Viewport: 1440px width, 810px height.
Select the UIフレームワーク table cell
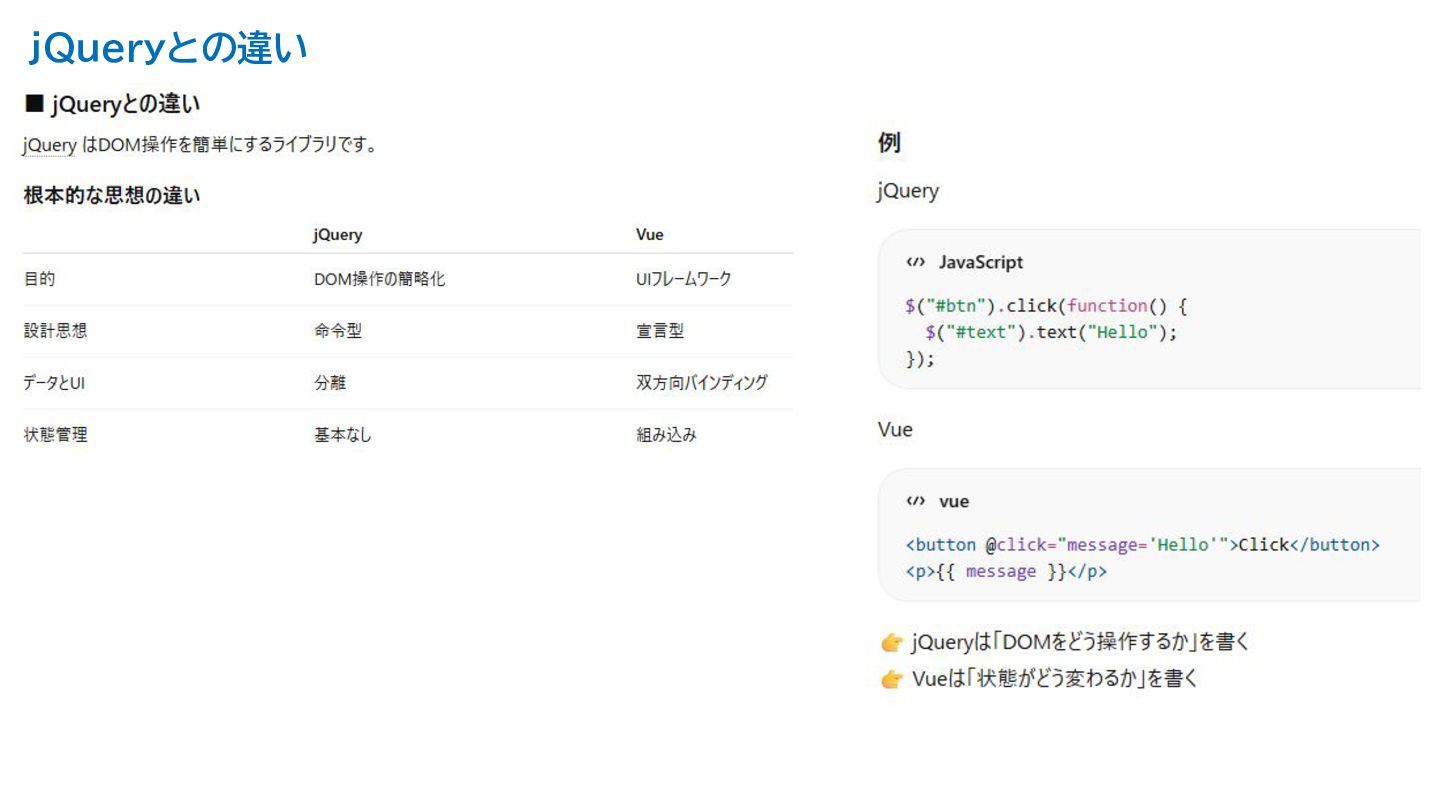click(x=683, y=280)
